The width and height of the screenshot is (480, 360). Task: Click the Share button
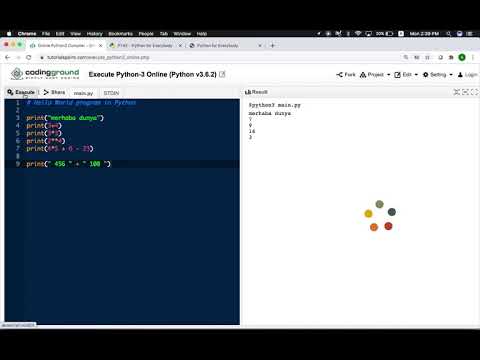pyautogui.click(x=54, y=92)
